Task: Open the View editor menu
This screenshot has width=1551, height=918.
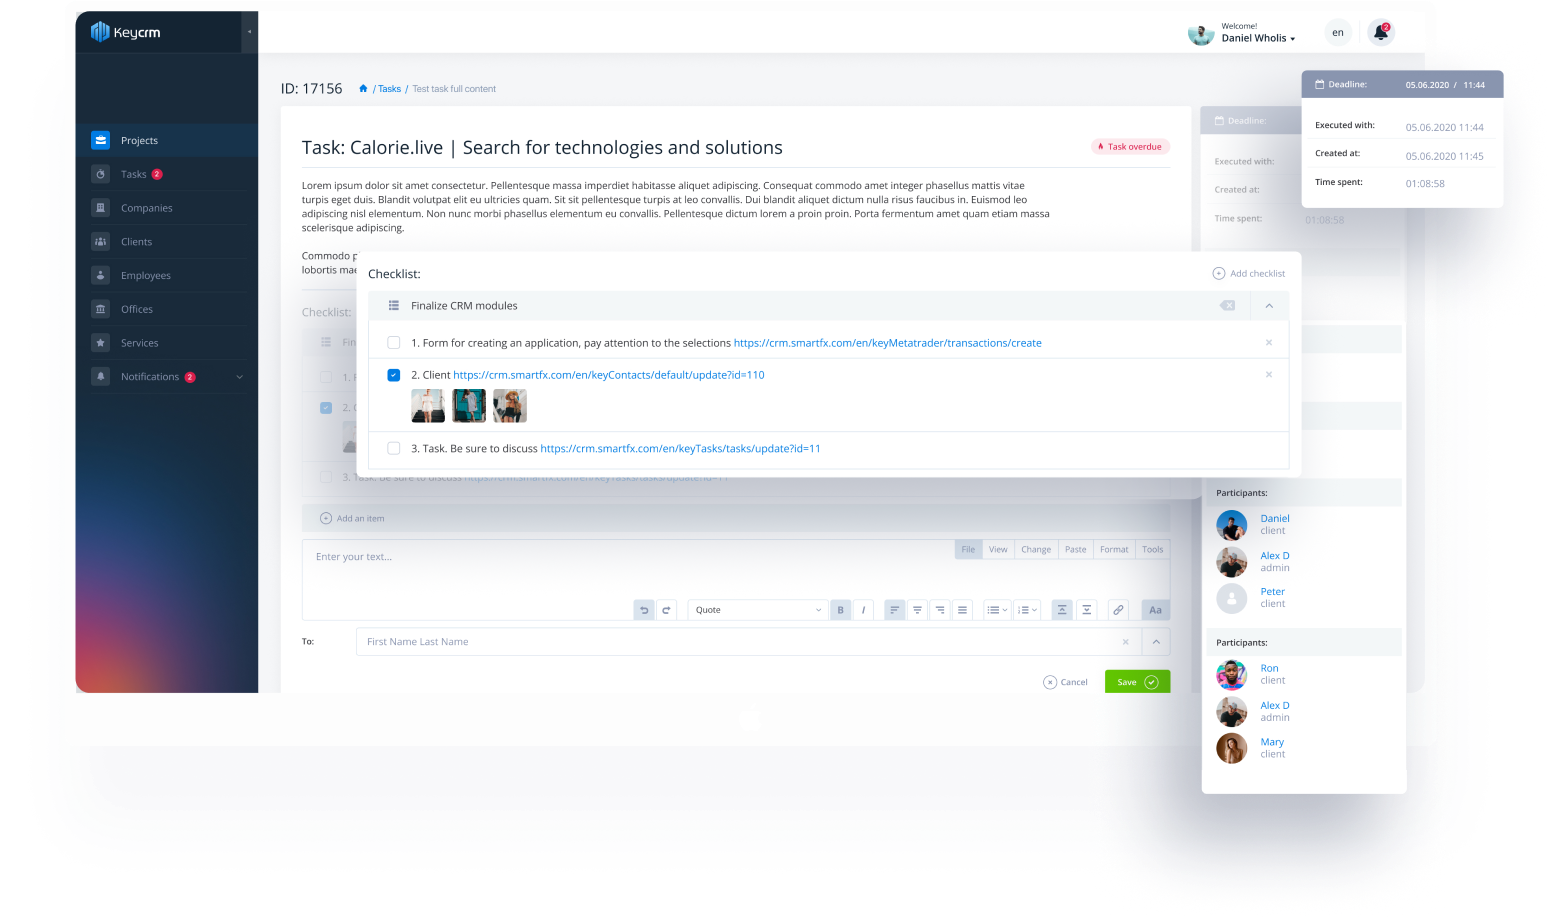Action: (998, 550)
